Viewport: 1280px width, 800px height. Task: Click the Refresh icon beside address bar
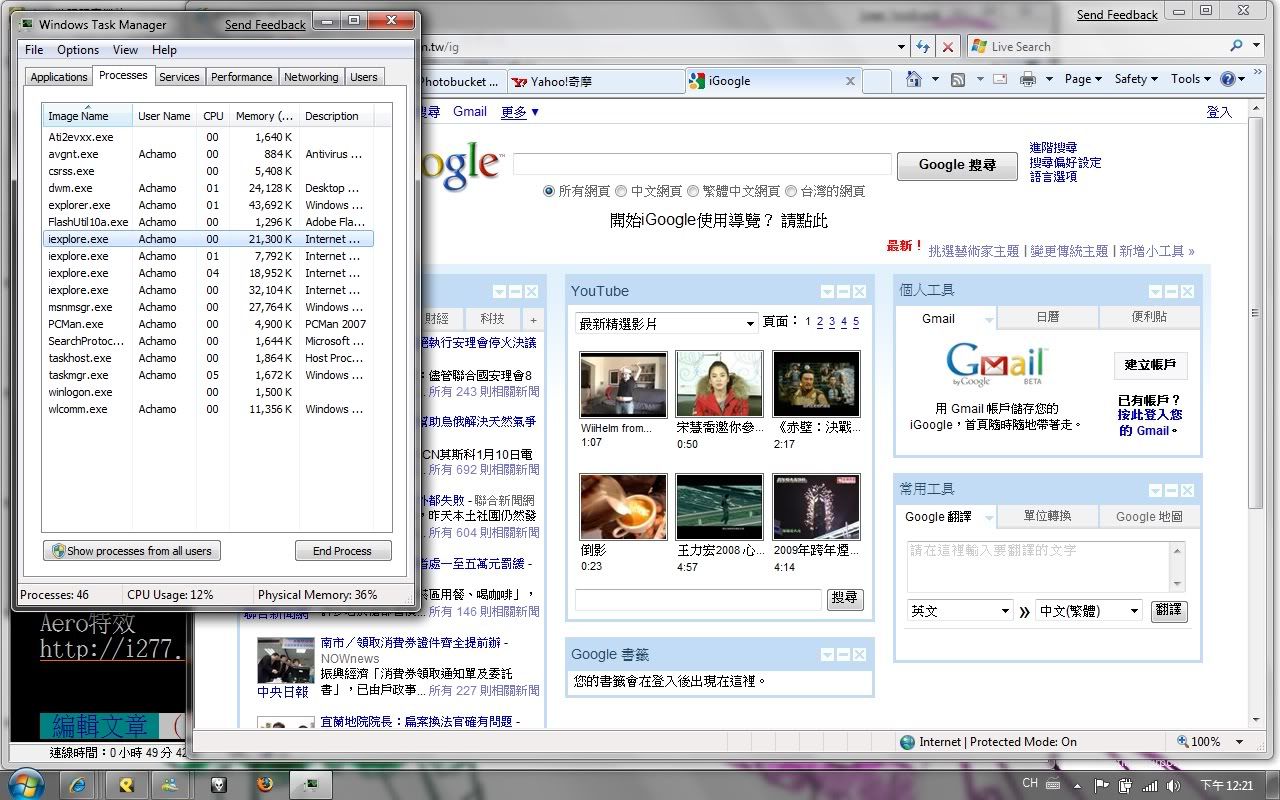pos(922,47)
